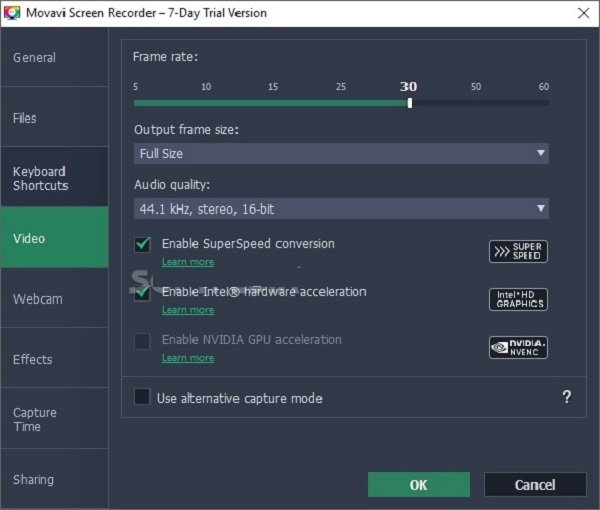Switch to the General tab
The height and width of the screenshot is (510, 600).
[x=54, y=57]
